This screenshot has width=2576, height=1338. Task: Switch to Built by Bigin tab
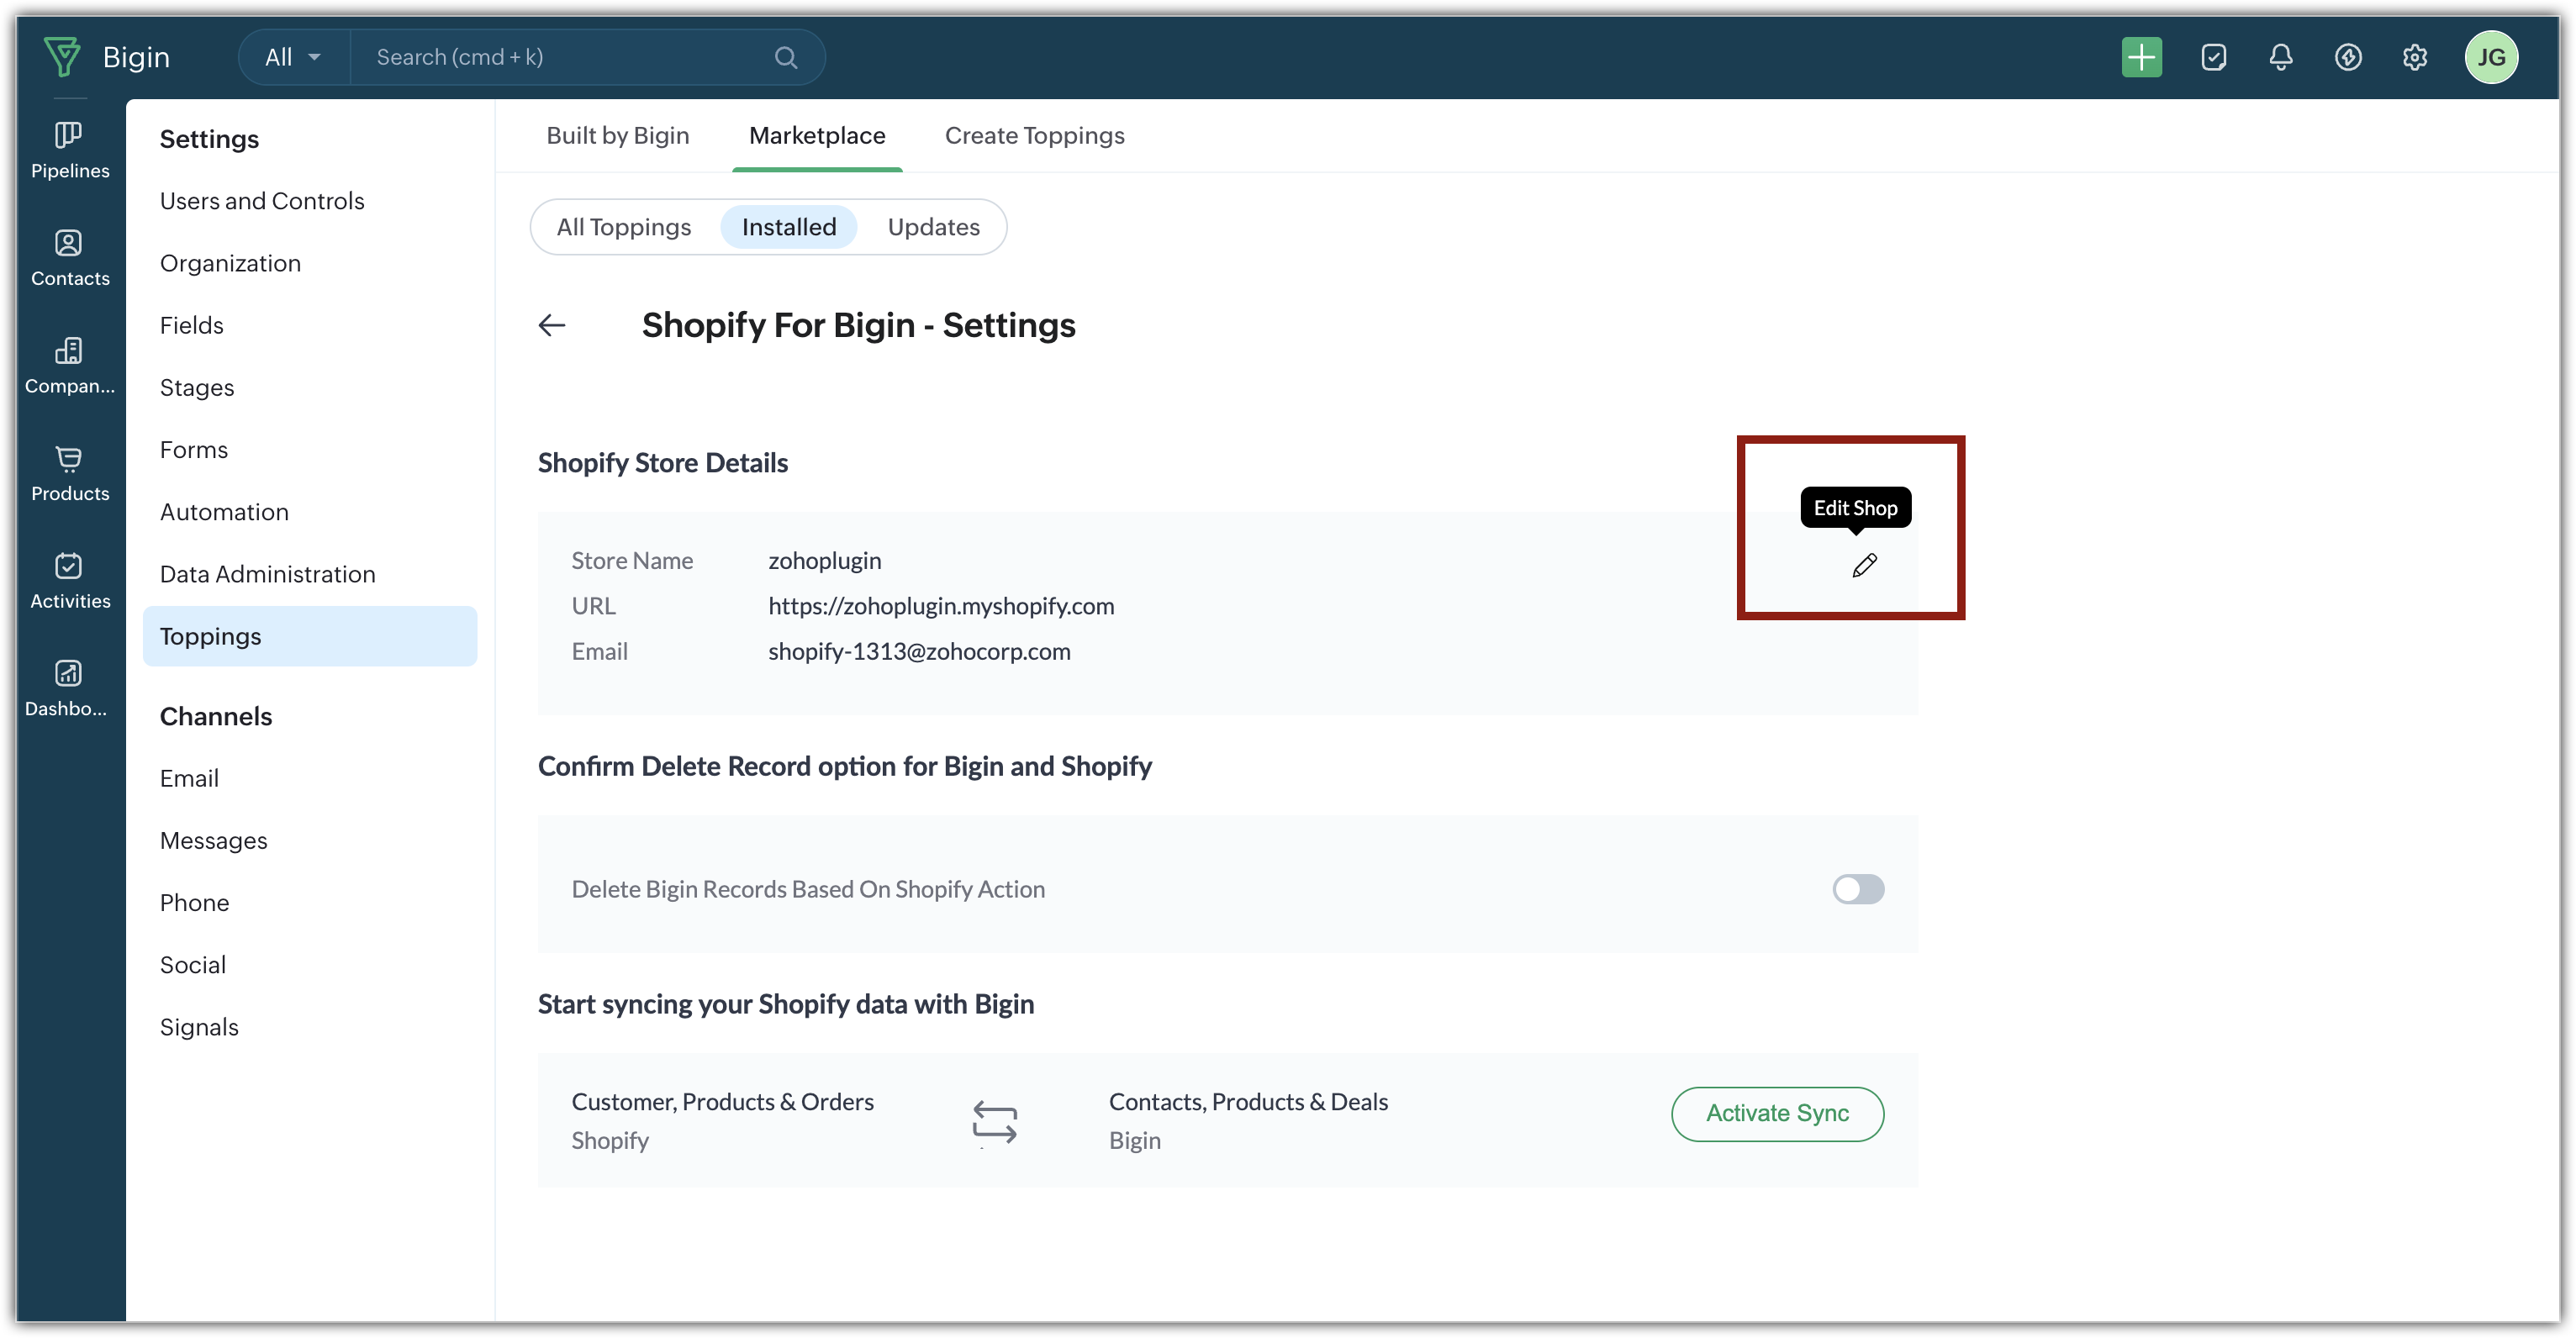click(x=617, y=135)
